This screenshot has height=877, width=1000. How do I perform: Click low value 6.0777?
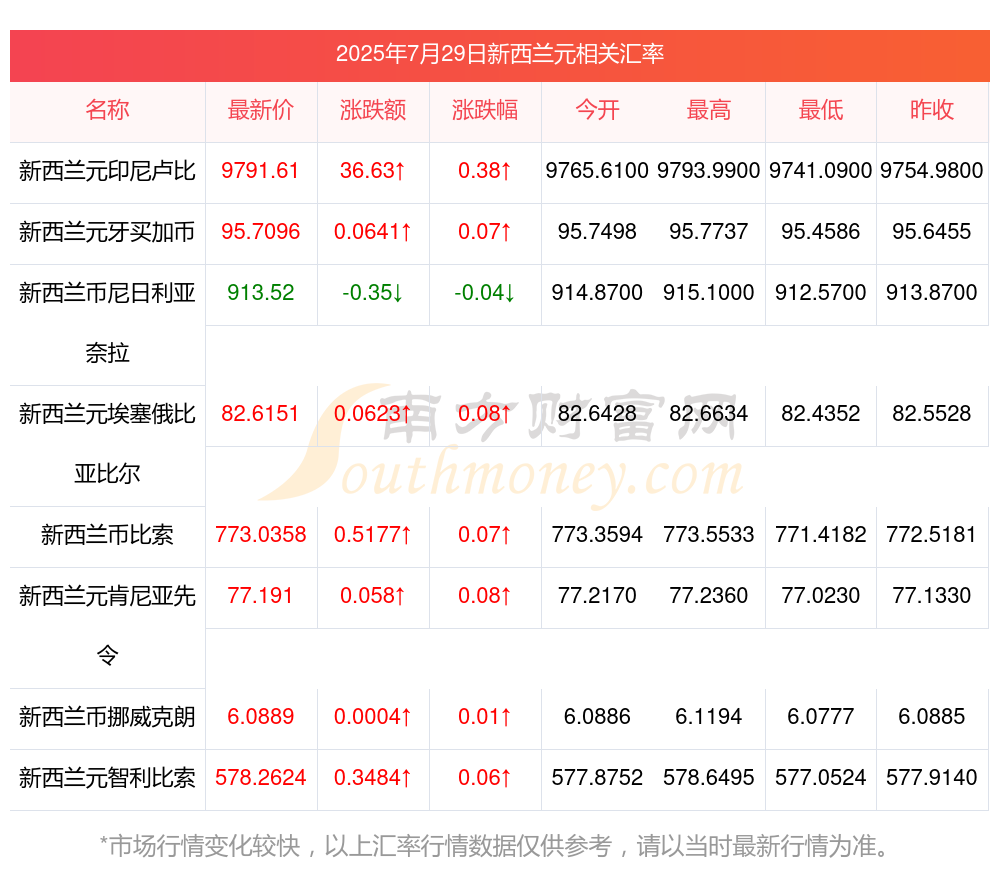(821, 717)
